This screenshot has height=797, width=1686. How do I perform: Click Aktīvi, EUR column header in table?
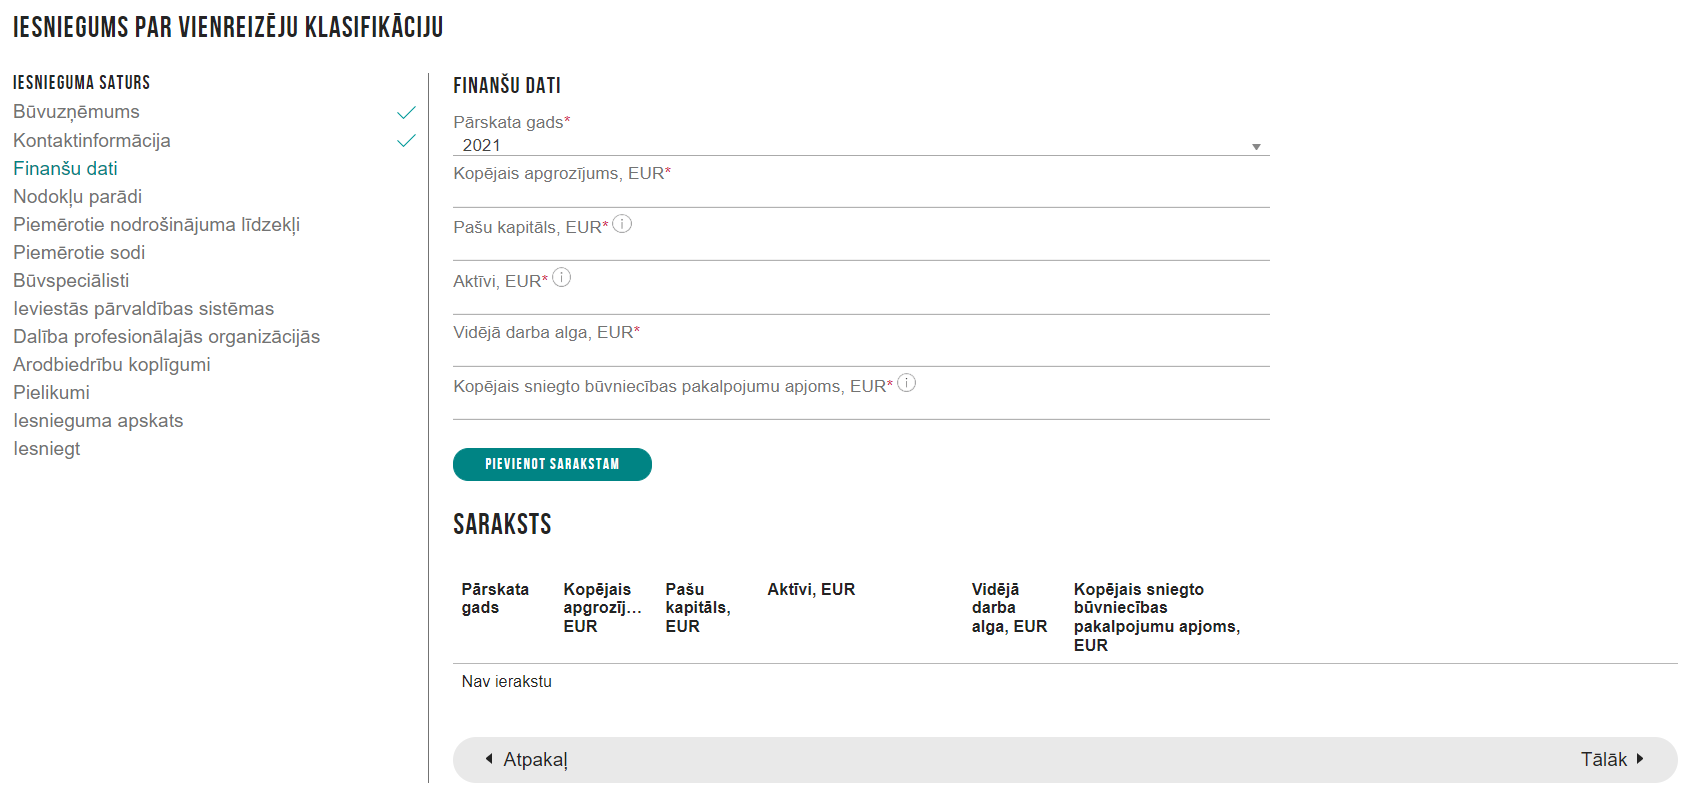pos(811,590)
